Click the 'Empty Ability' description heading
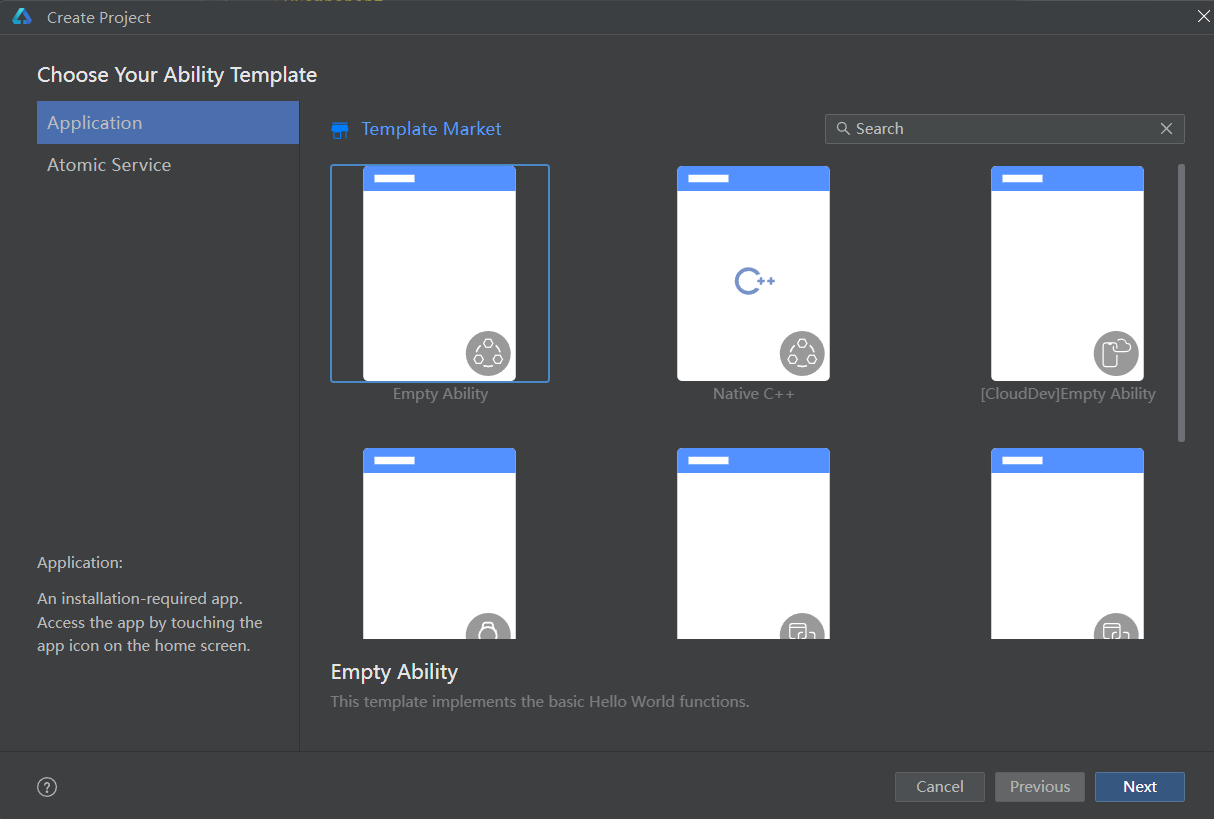Screen dimensions: 1214x819 [394, 672]
